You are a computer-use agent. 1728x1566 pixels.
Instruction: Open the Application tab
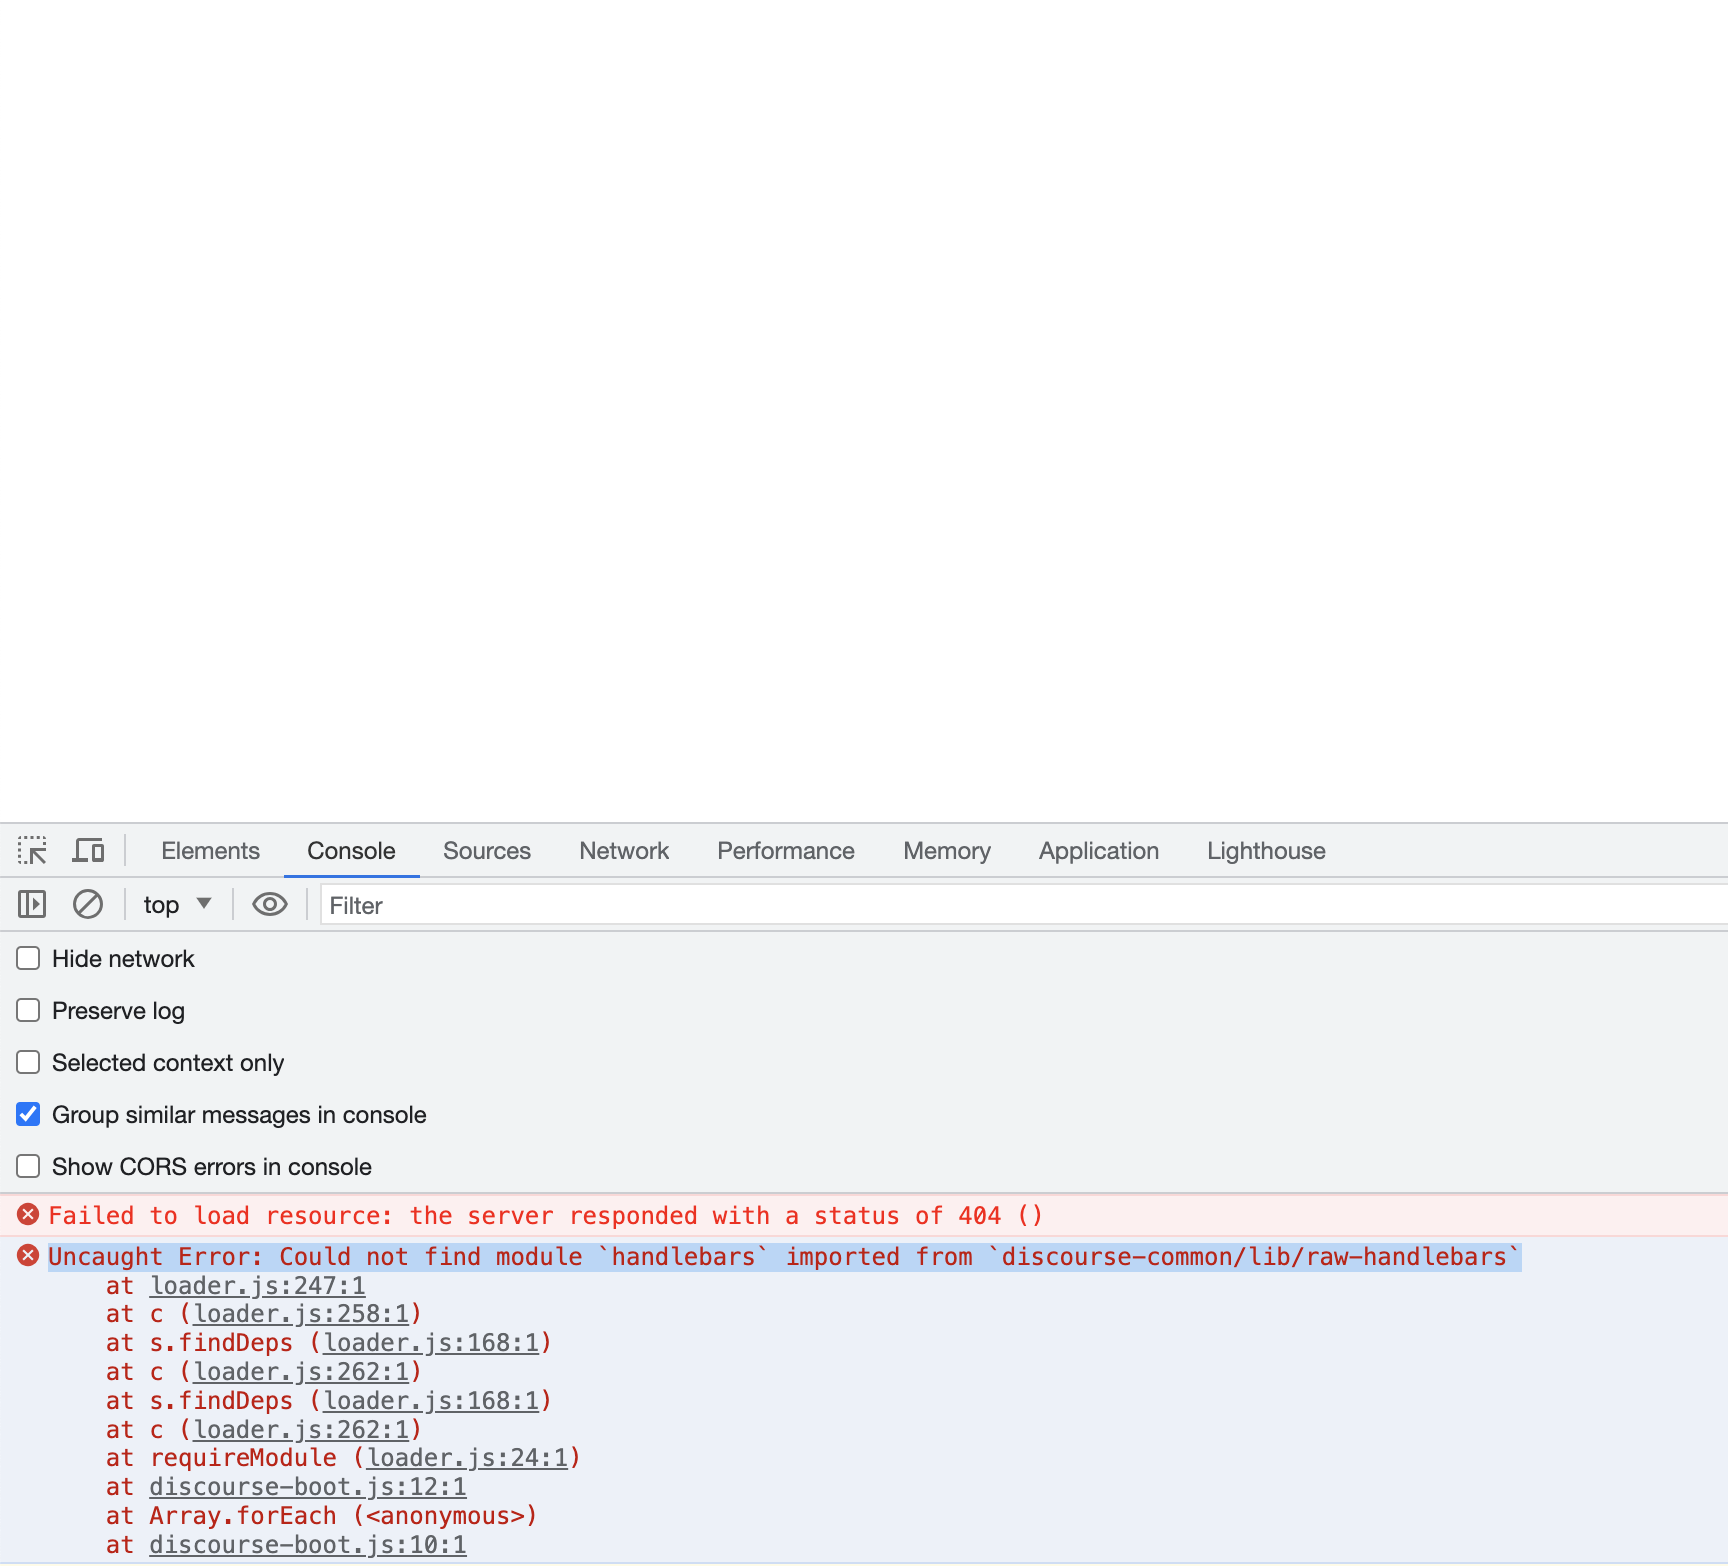click(1099, 851)
